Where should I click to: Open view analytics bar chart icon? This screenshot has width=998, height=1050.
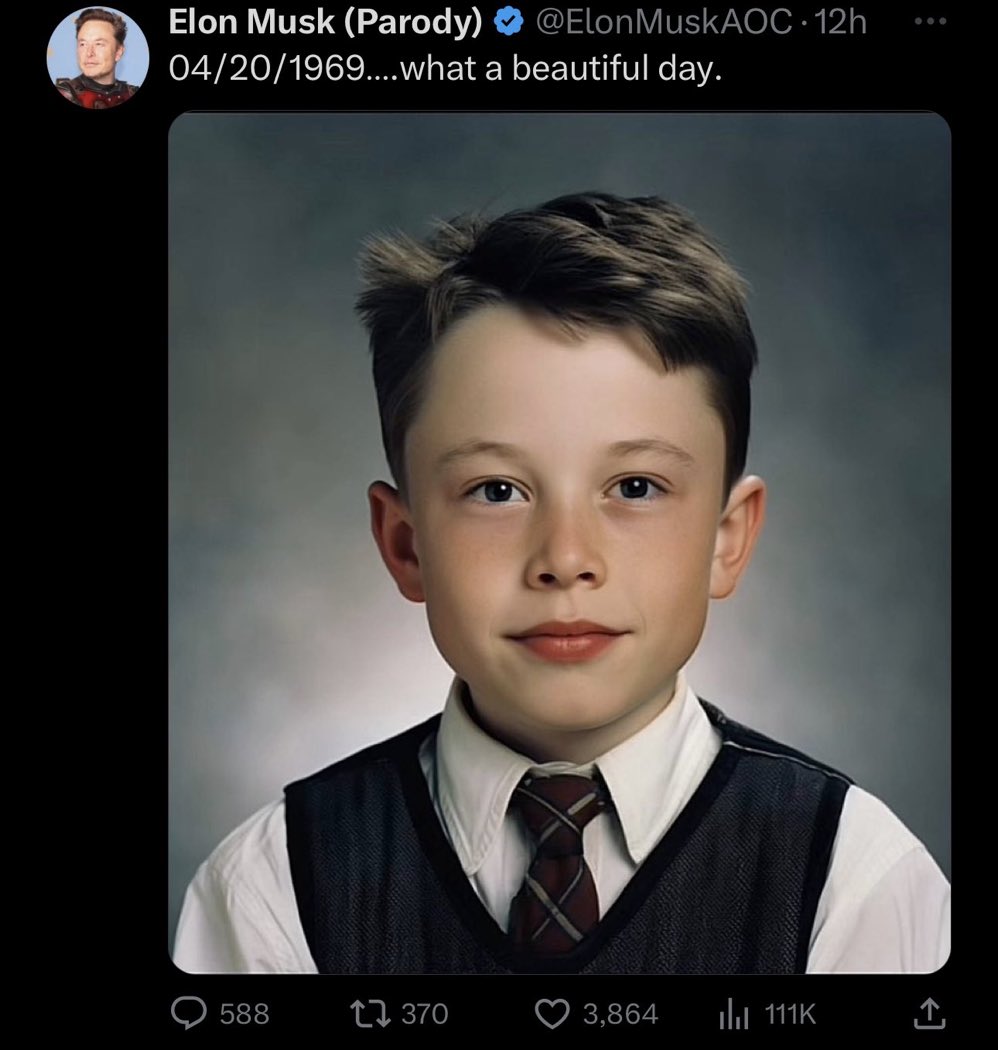click(x=733, y=1014)
